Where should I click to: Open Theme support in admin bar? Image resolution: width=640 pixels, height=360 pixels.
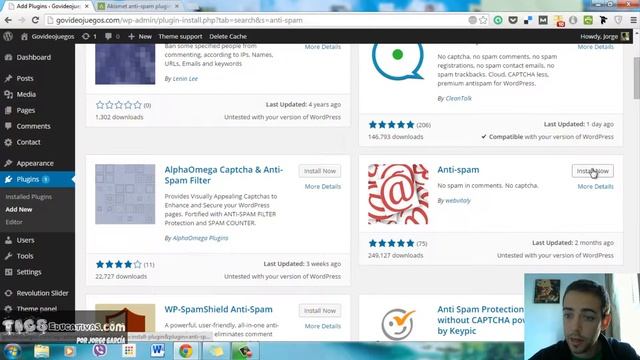180,36
